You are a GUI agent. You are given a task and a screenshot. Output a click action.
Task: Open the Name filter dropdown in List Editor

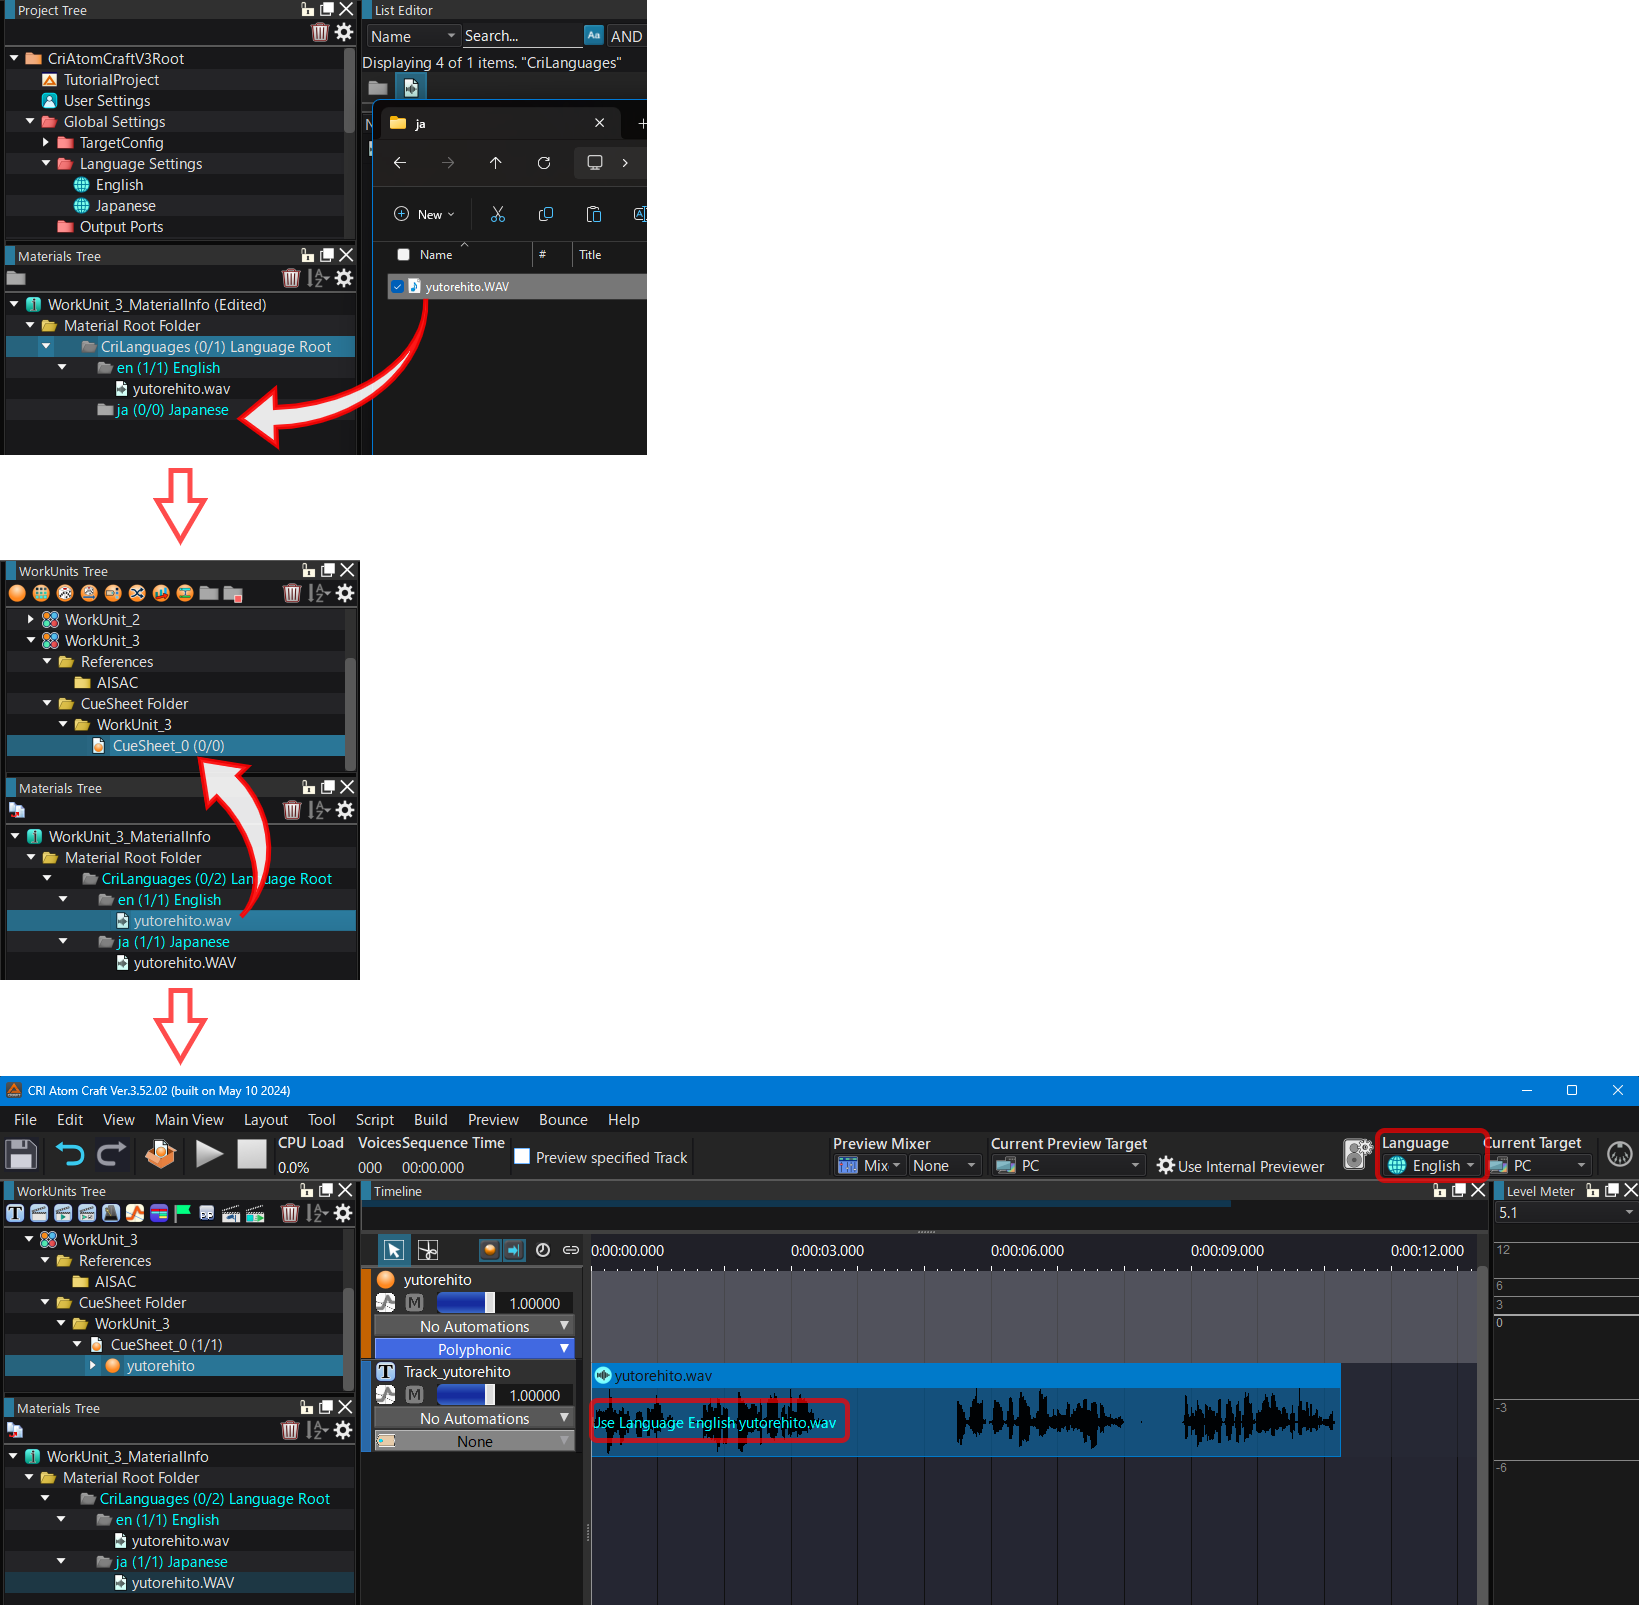413,36
